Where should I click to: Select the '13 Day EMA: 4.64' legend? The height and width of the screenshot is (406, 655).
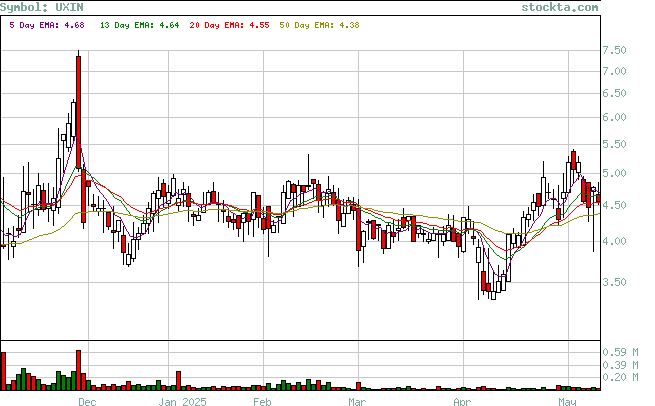point(140,25)
